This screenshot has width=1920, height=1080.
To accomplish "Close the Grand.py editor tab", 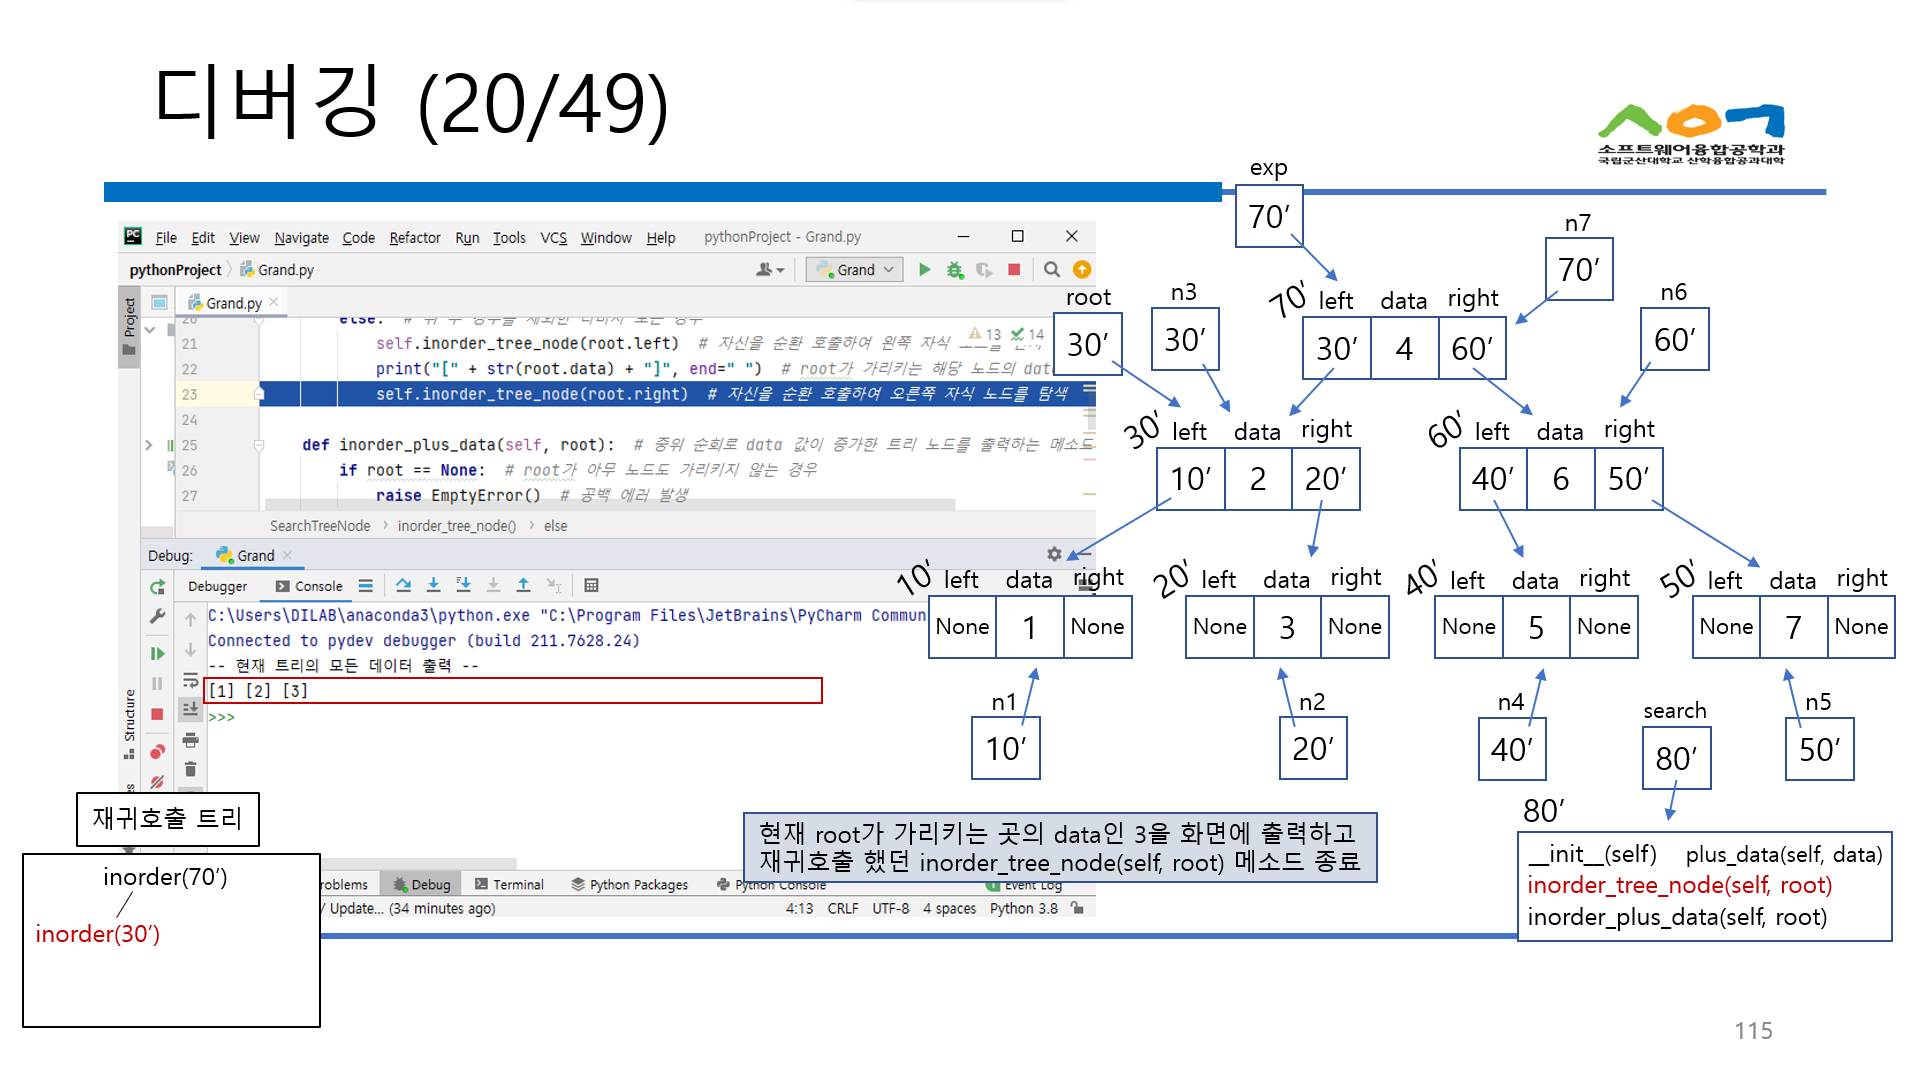I will click(274, 302).
